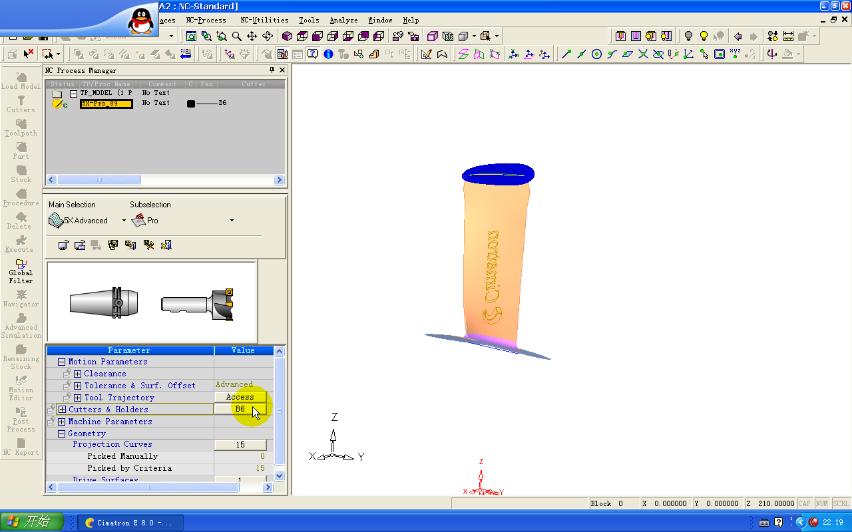Screen dimensions: 852x532
Task: Click the Projection Curves 15 button
Action: [240, 445]
